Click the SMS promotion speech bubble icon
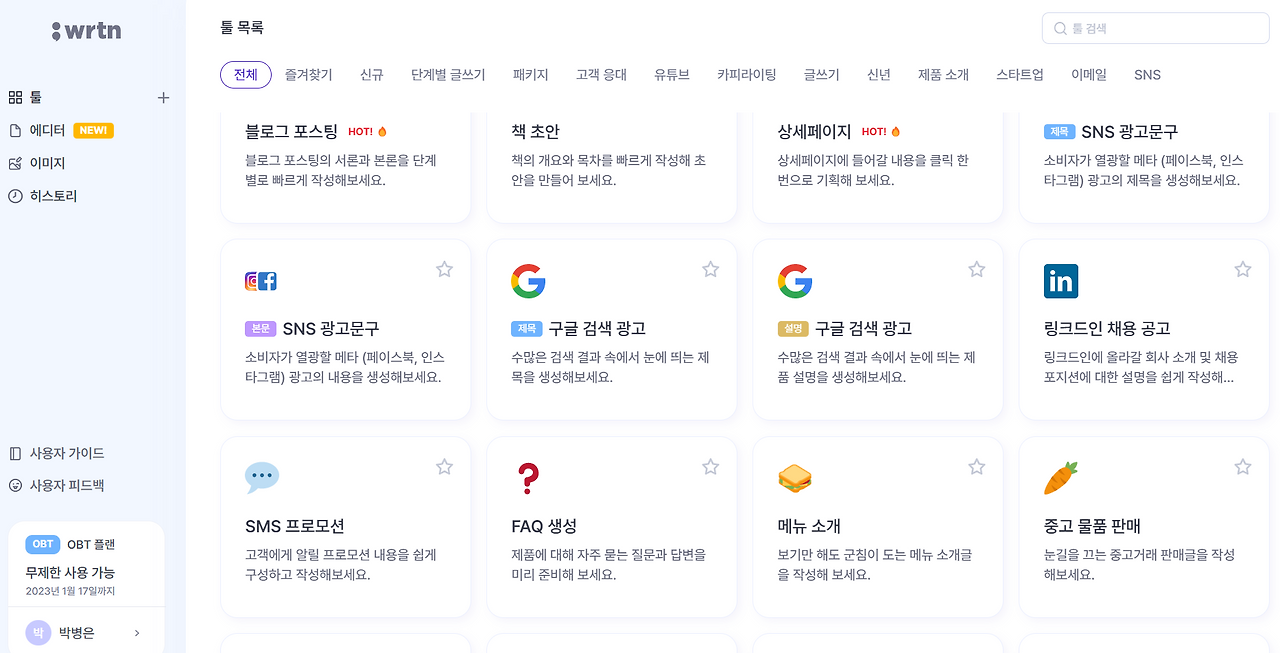 262,477
